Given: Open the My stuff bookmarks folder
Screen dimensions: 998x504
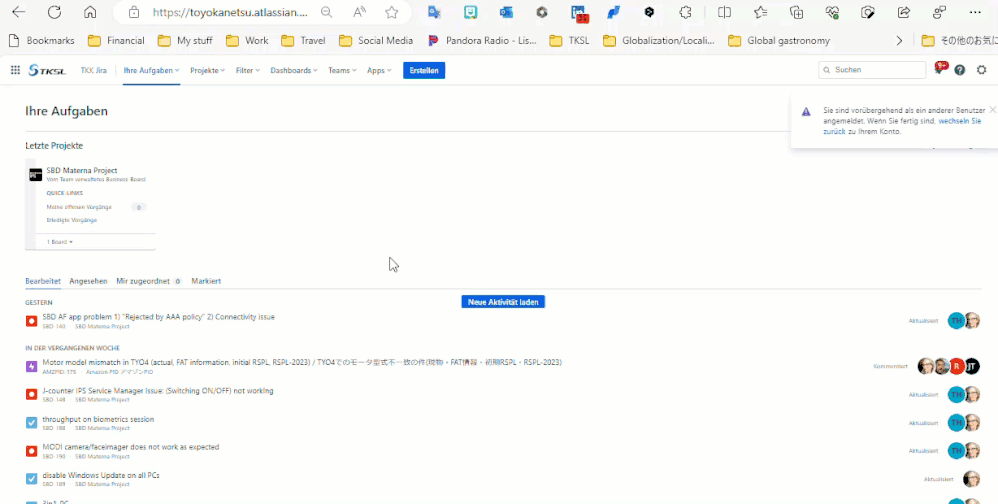Looking at the screenshot, I should click(185, 41).
